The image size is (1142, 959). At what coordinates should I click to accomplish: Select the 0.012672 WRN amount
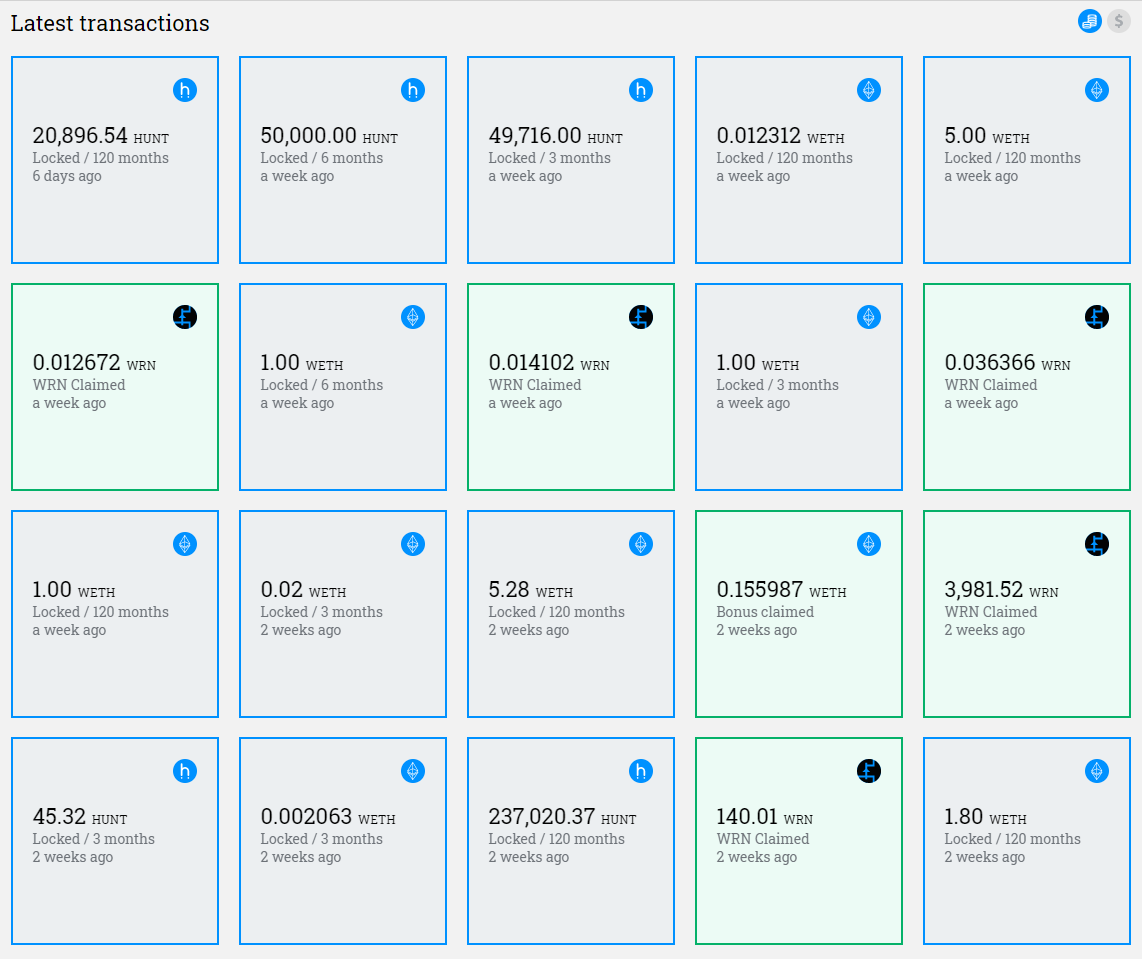click(x=94, y=363)
